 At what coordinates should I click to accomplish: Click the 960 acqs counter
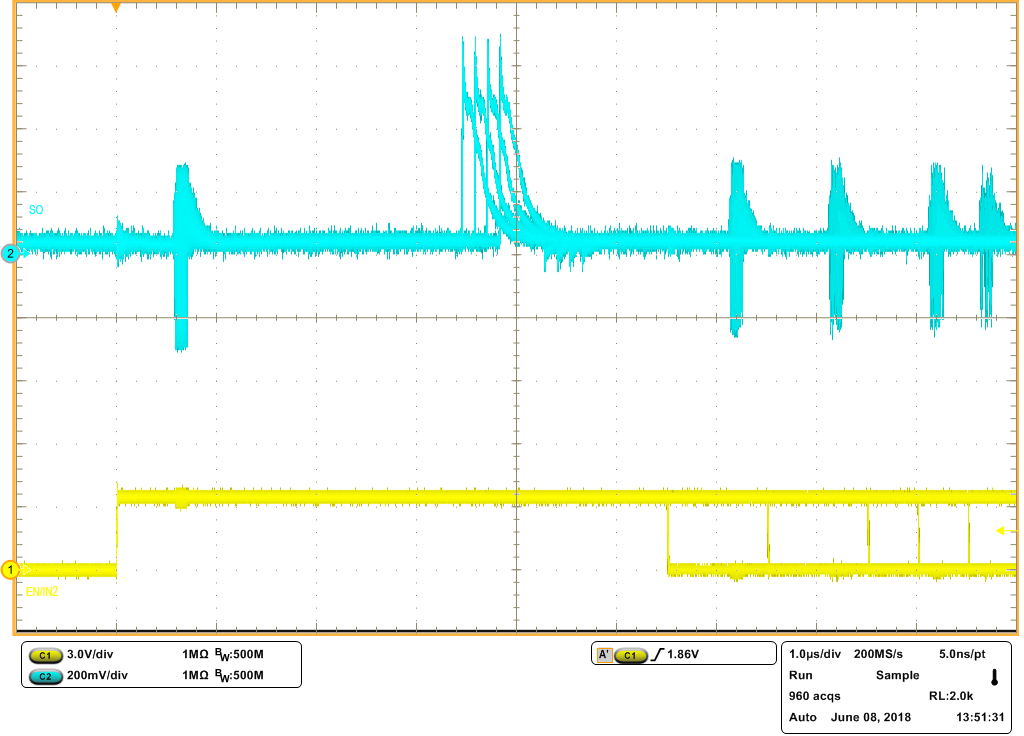click(x=815, y=696)
